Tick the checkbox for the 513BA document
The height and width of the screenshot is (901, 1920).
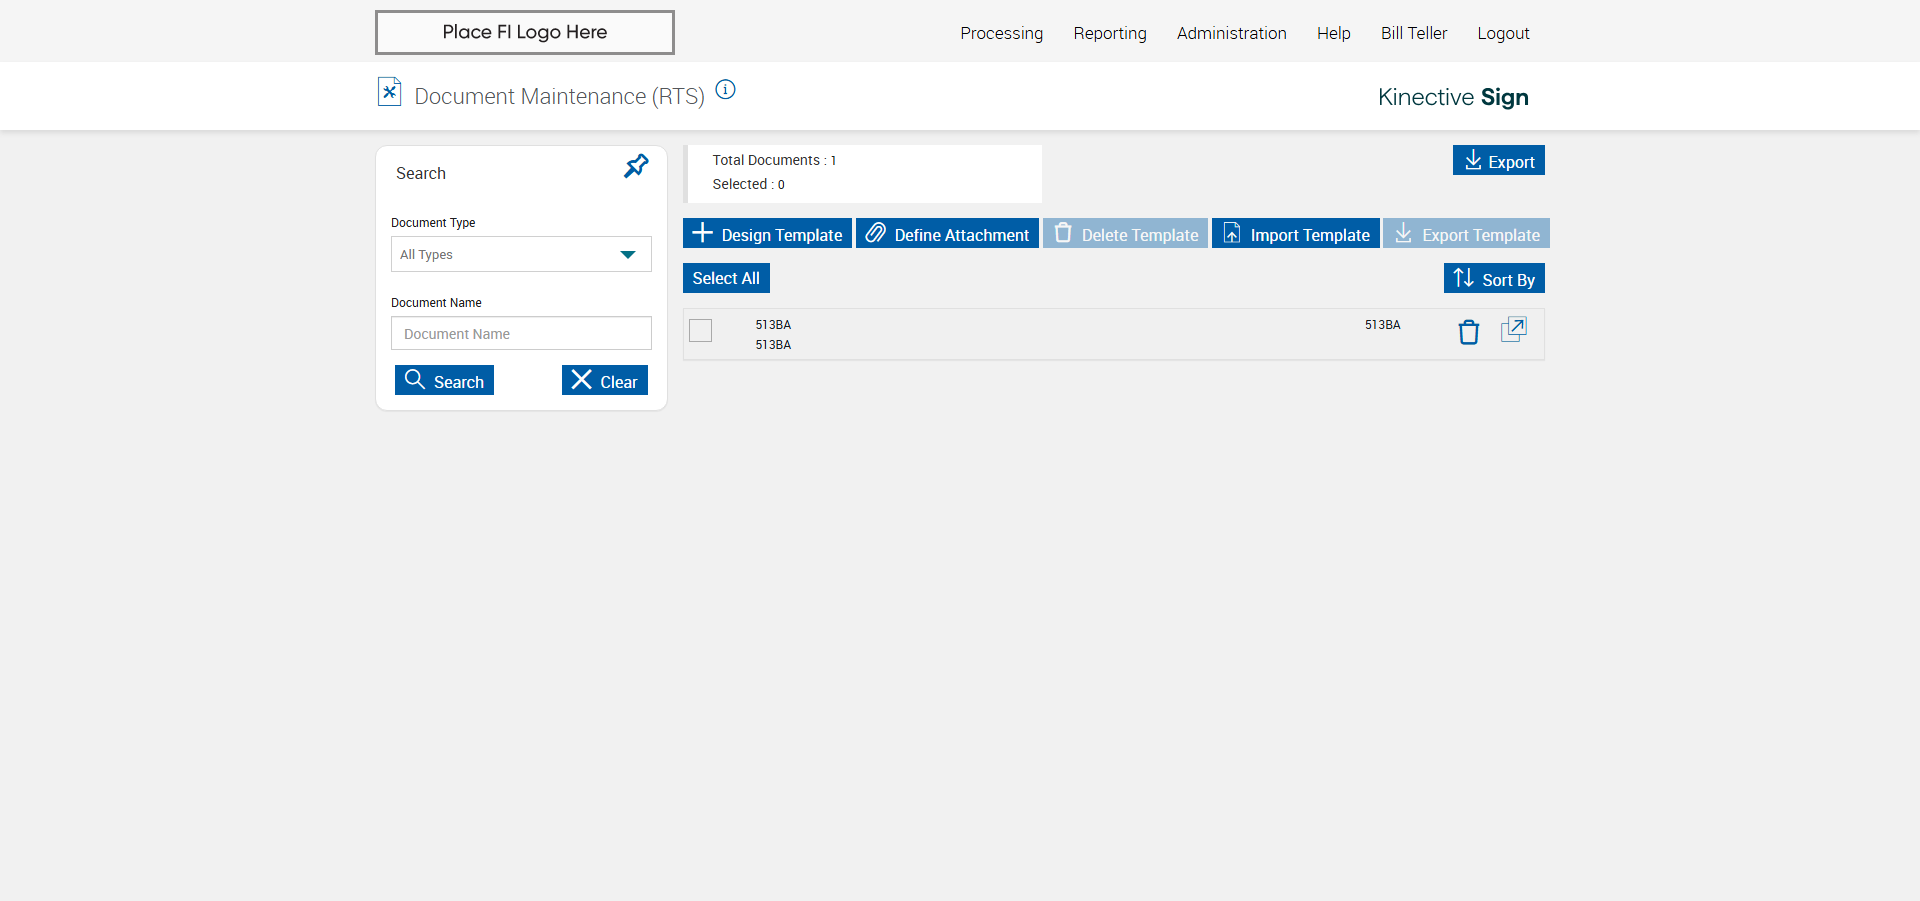tap(701, 331)
